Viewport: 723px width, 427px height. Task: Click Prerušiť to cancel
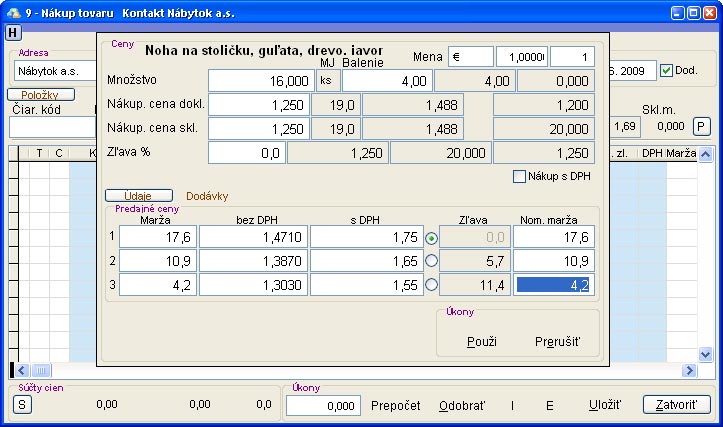click(x=557, y=341)
